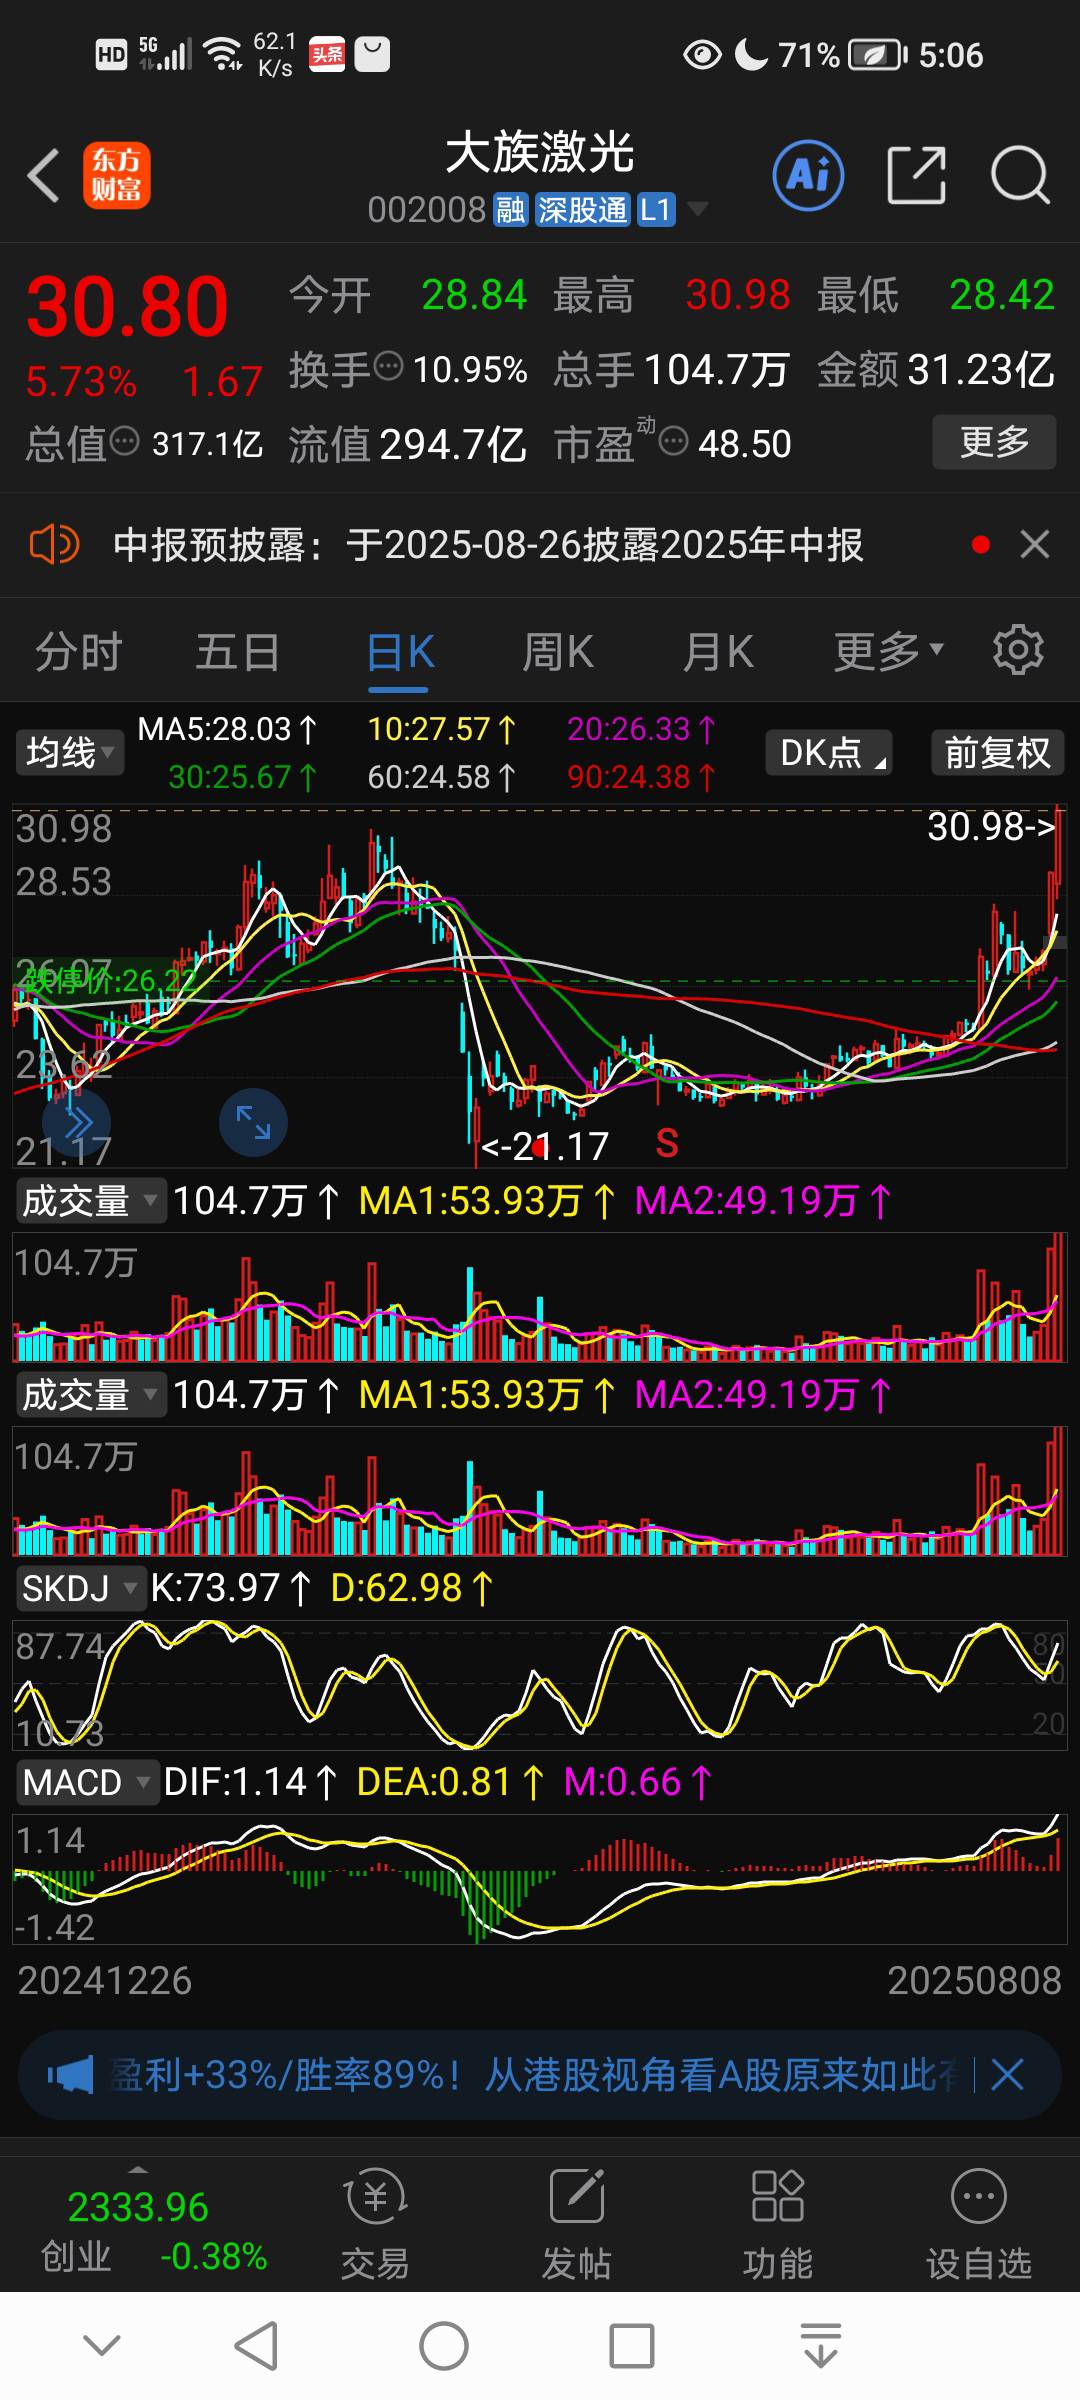The height and width of the screenshot is (2400, 1080).
Task: Select the 日K tab
Action: (400, 652)
